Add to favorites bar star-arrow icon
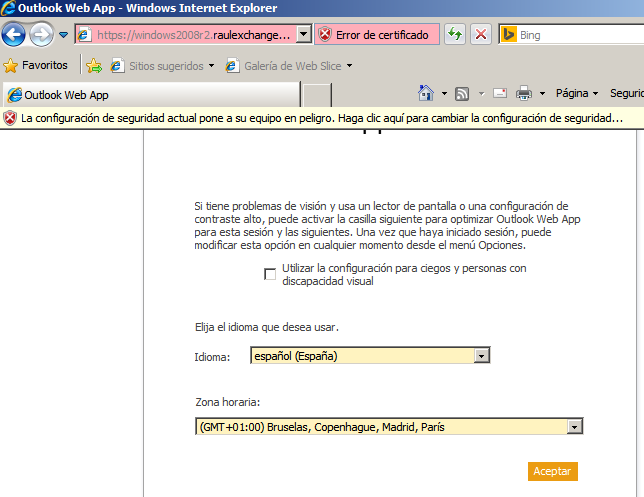The image size is (644, 497). coord(94,66)
